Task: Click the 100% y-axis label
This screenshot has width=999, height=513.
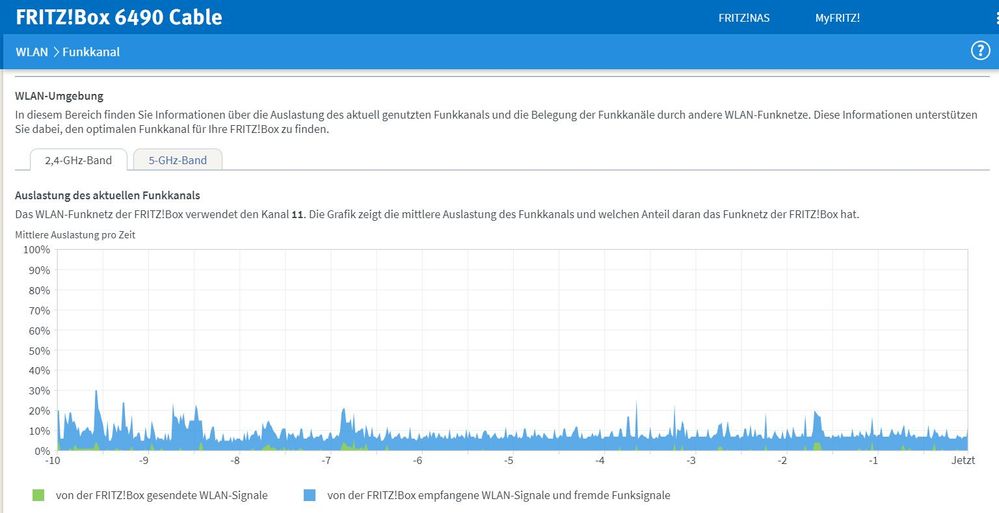Action: [x=36, y=249]
